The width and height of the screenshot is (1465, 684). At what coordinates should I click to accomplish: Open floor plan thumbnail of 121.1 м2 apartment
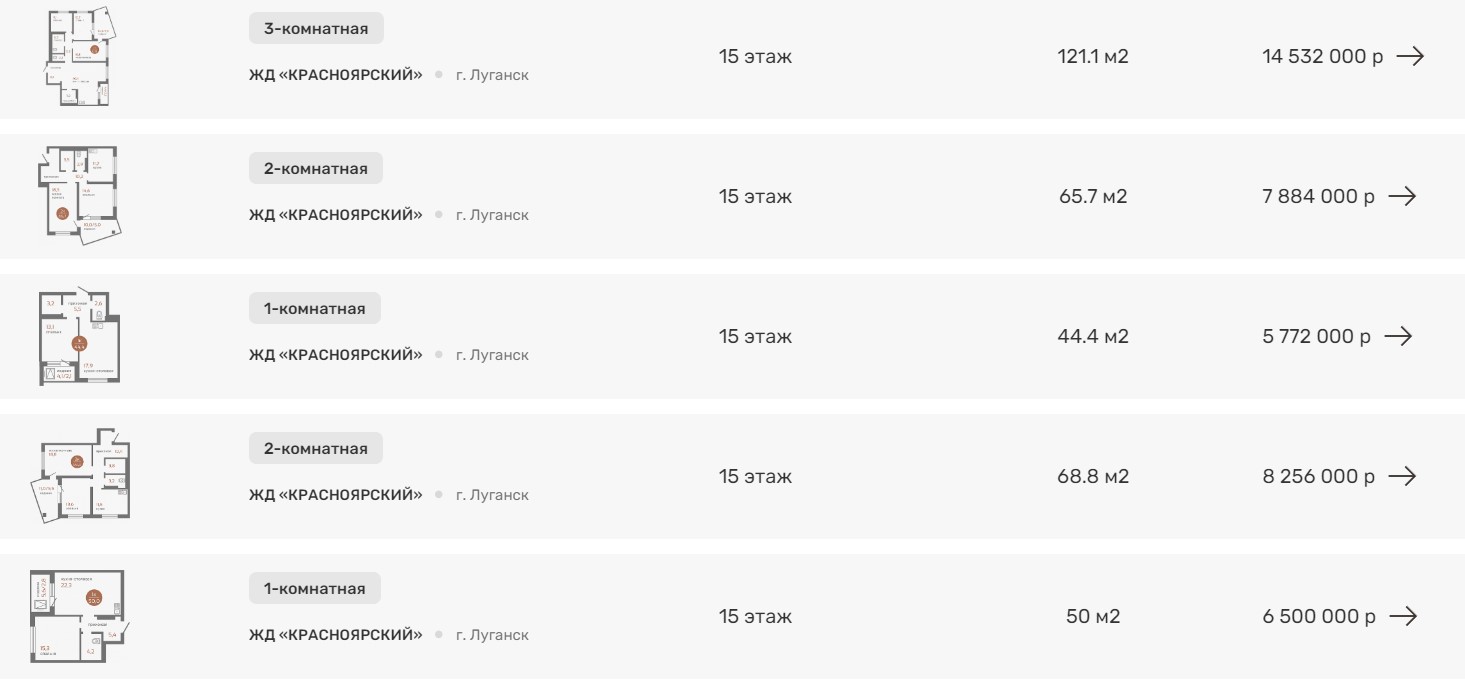point(80,57)
